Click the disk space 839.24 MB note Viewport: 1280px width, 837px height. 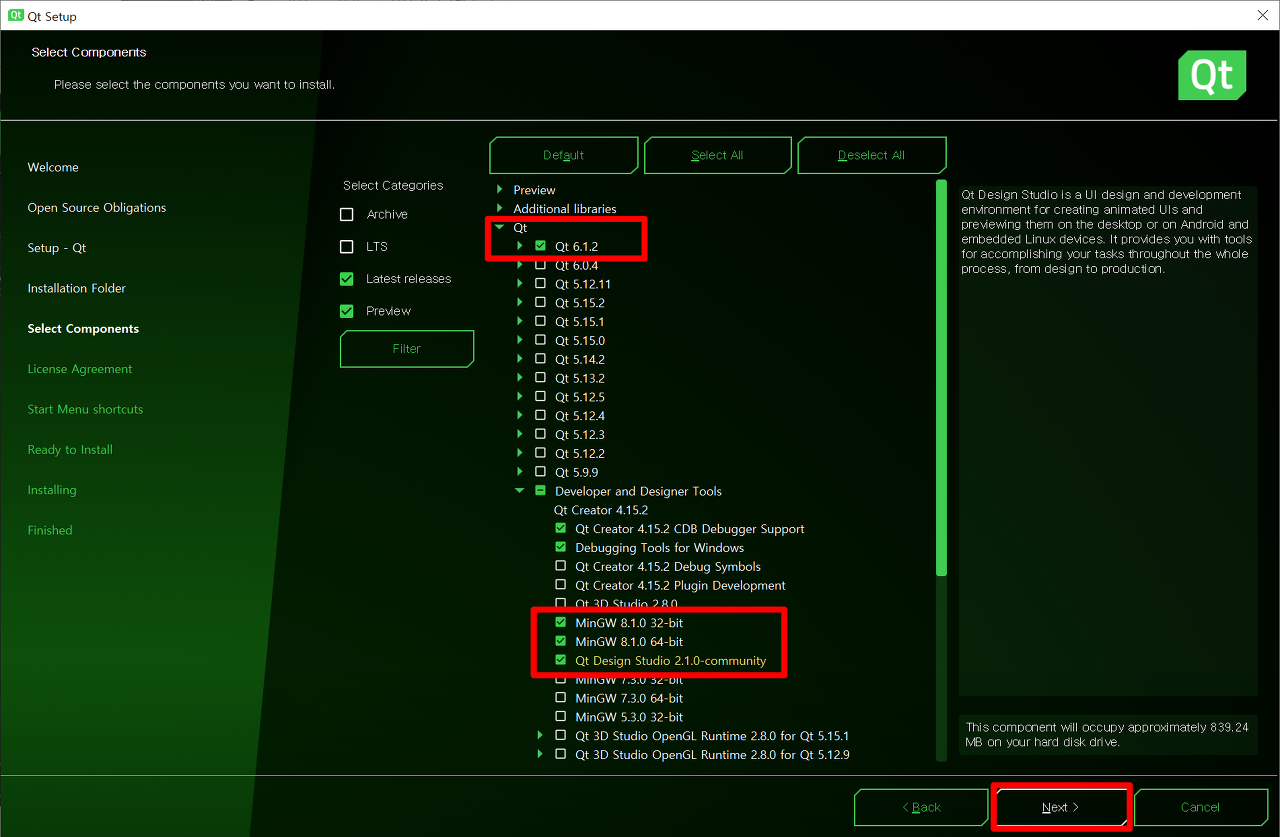[1107, 735]
